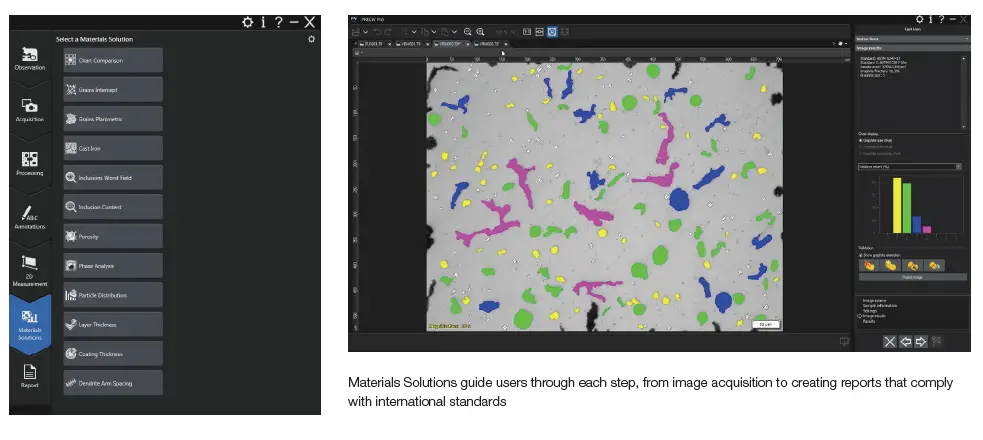Click the zoom out magnifier icon

click(467, 32)
